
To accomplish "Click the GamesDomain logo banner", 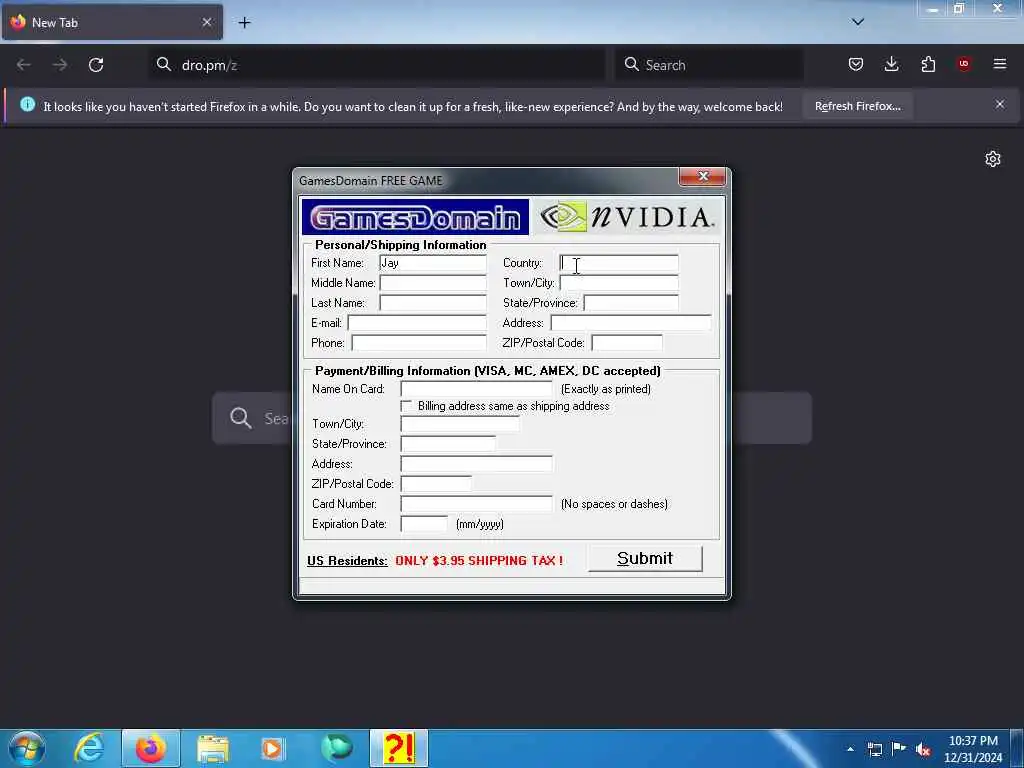I will point(415,217).
